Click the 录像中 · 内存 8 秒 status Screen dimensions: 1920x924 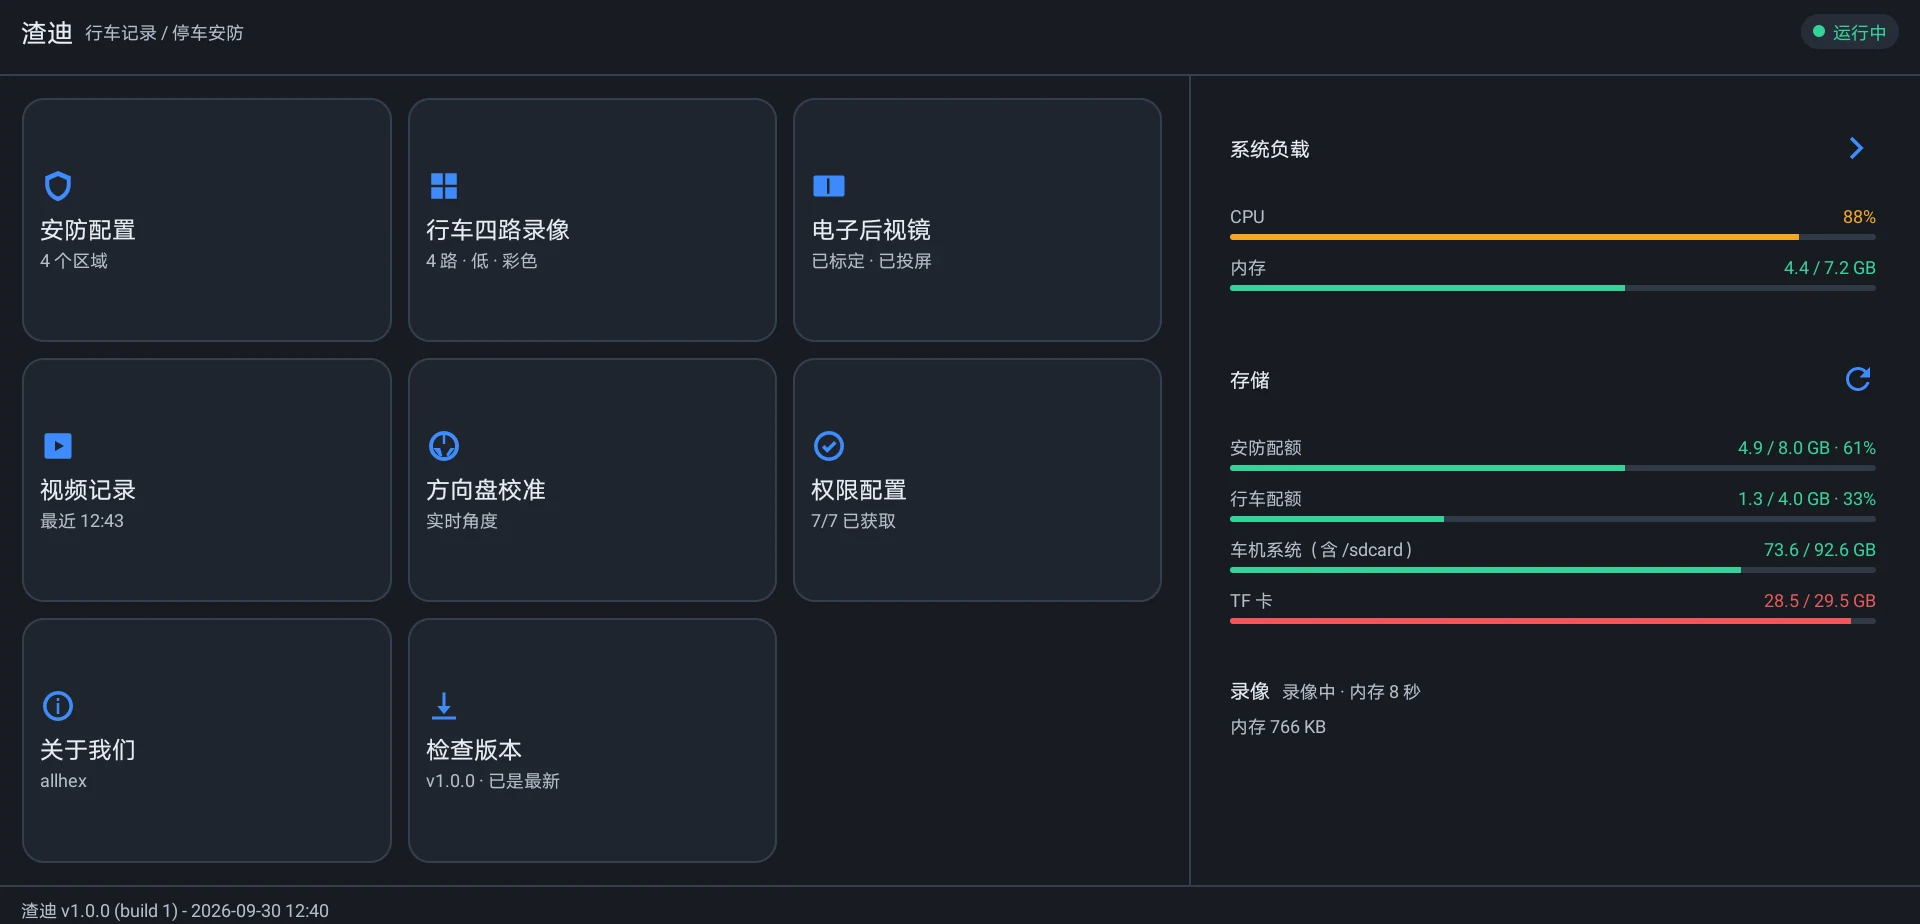point(1351,692)
